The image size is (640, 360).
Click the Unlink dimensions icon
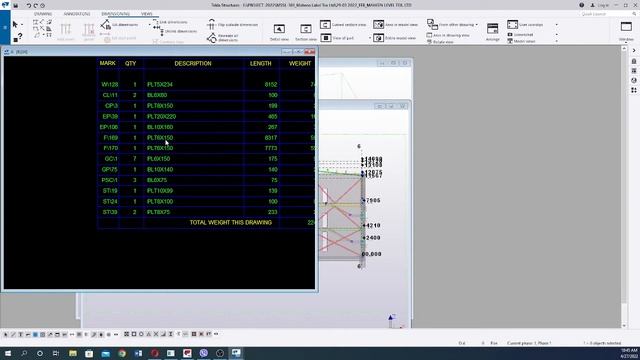coord(162,31)
